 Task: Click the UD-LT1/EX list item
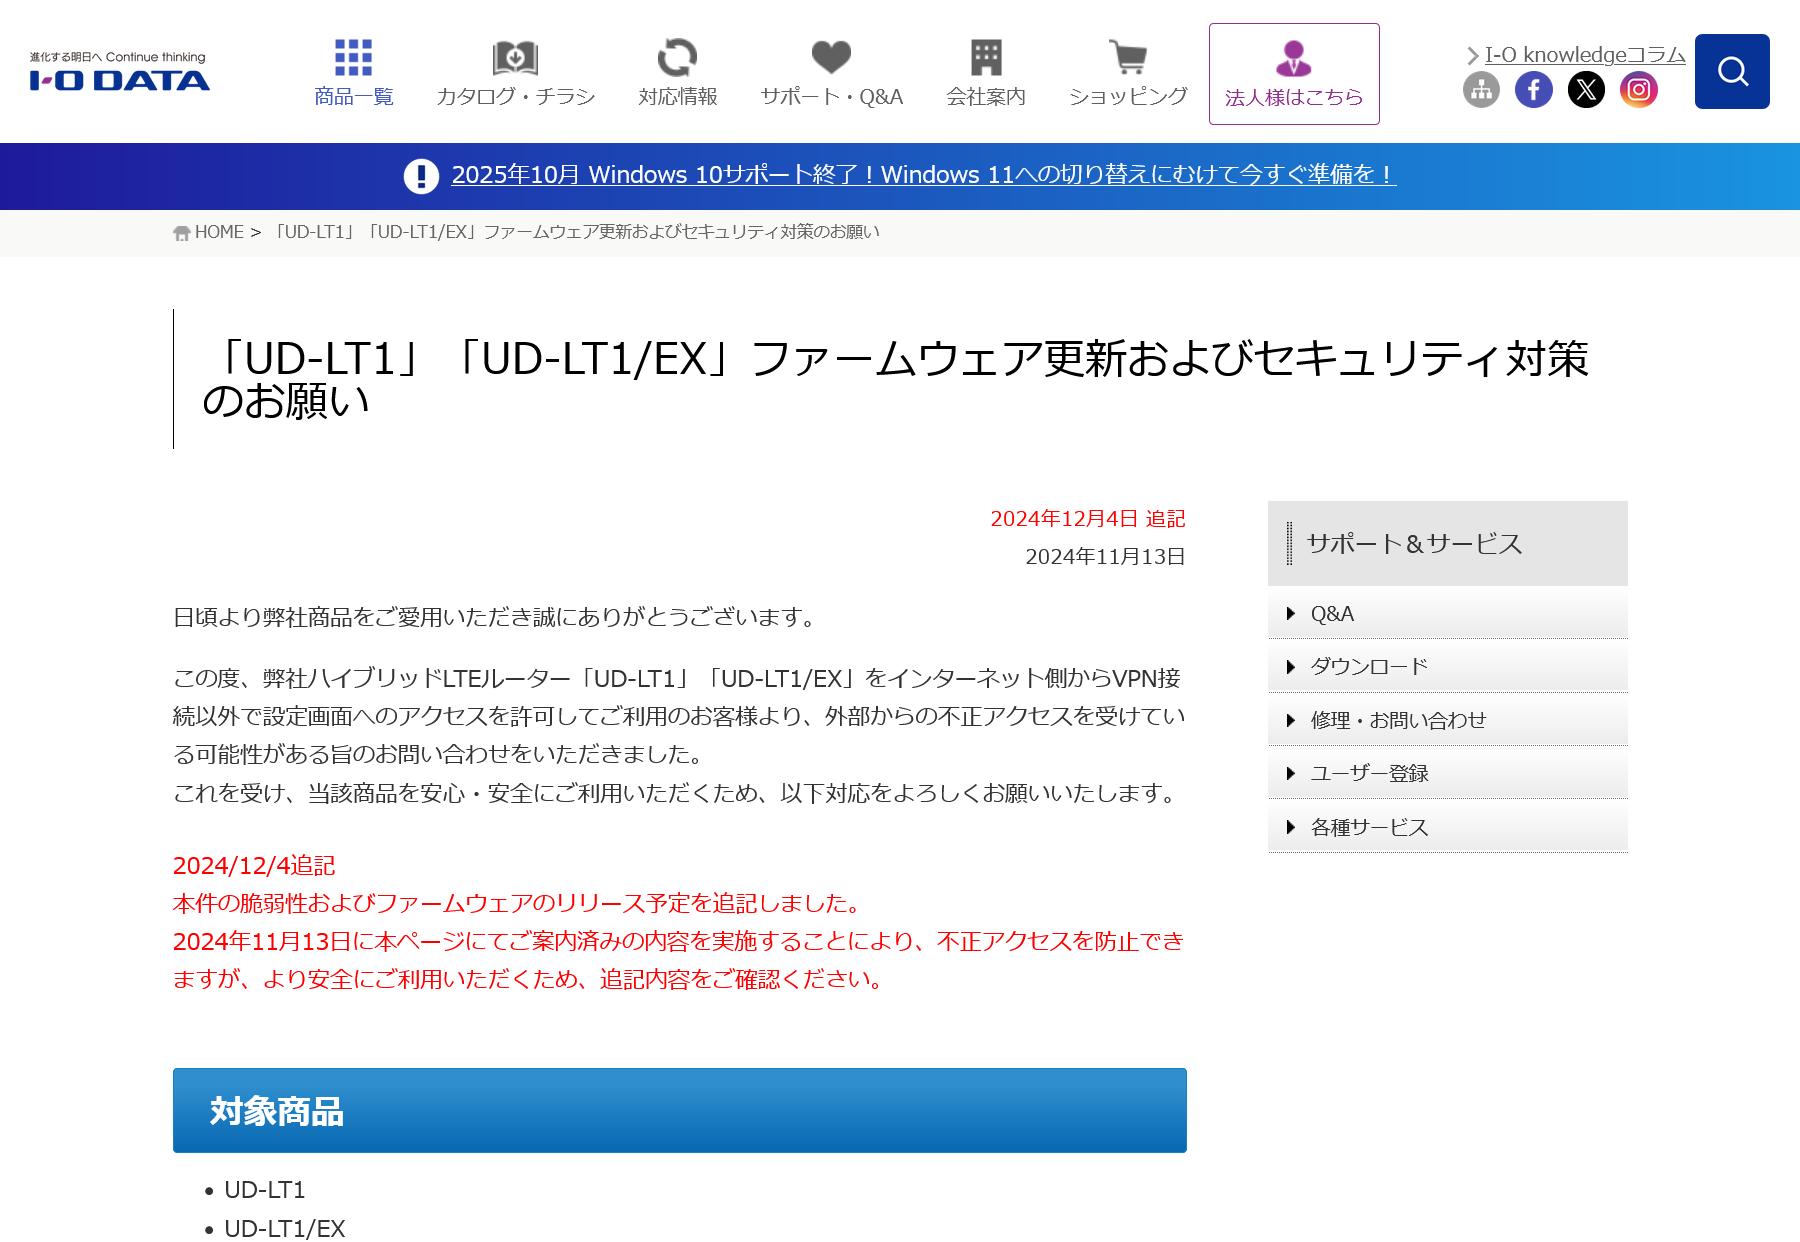(284, 1229)
